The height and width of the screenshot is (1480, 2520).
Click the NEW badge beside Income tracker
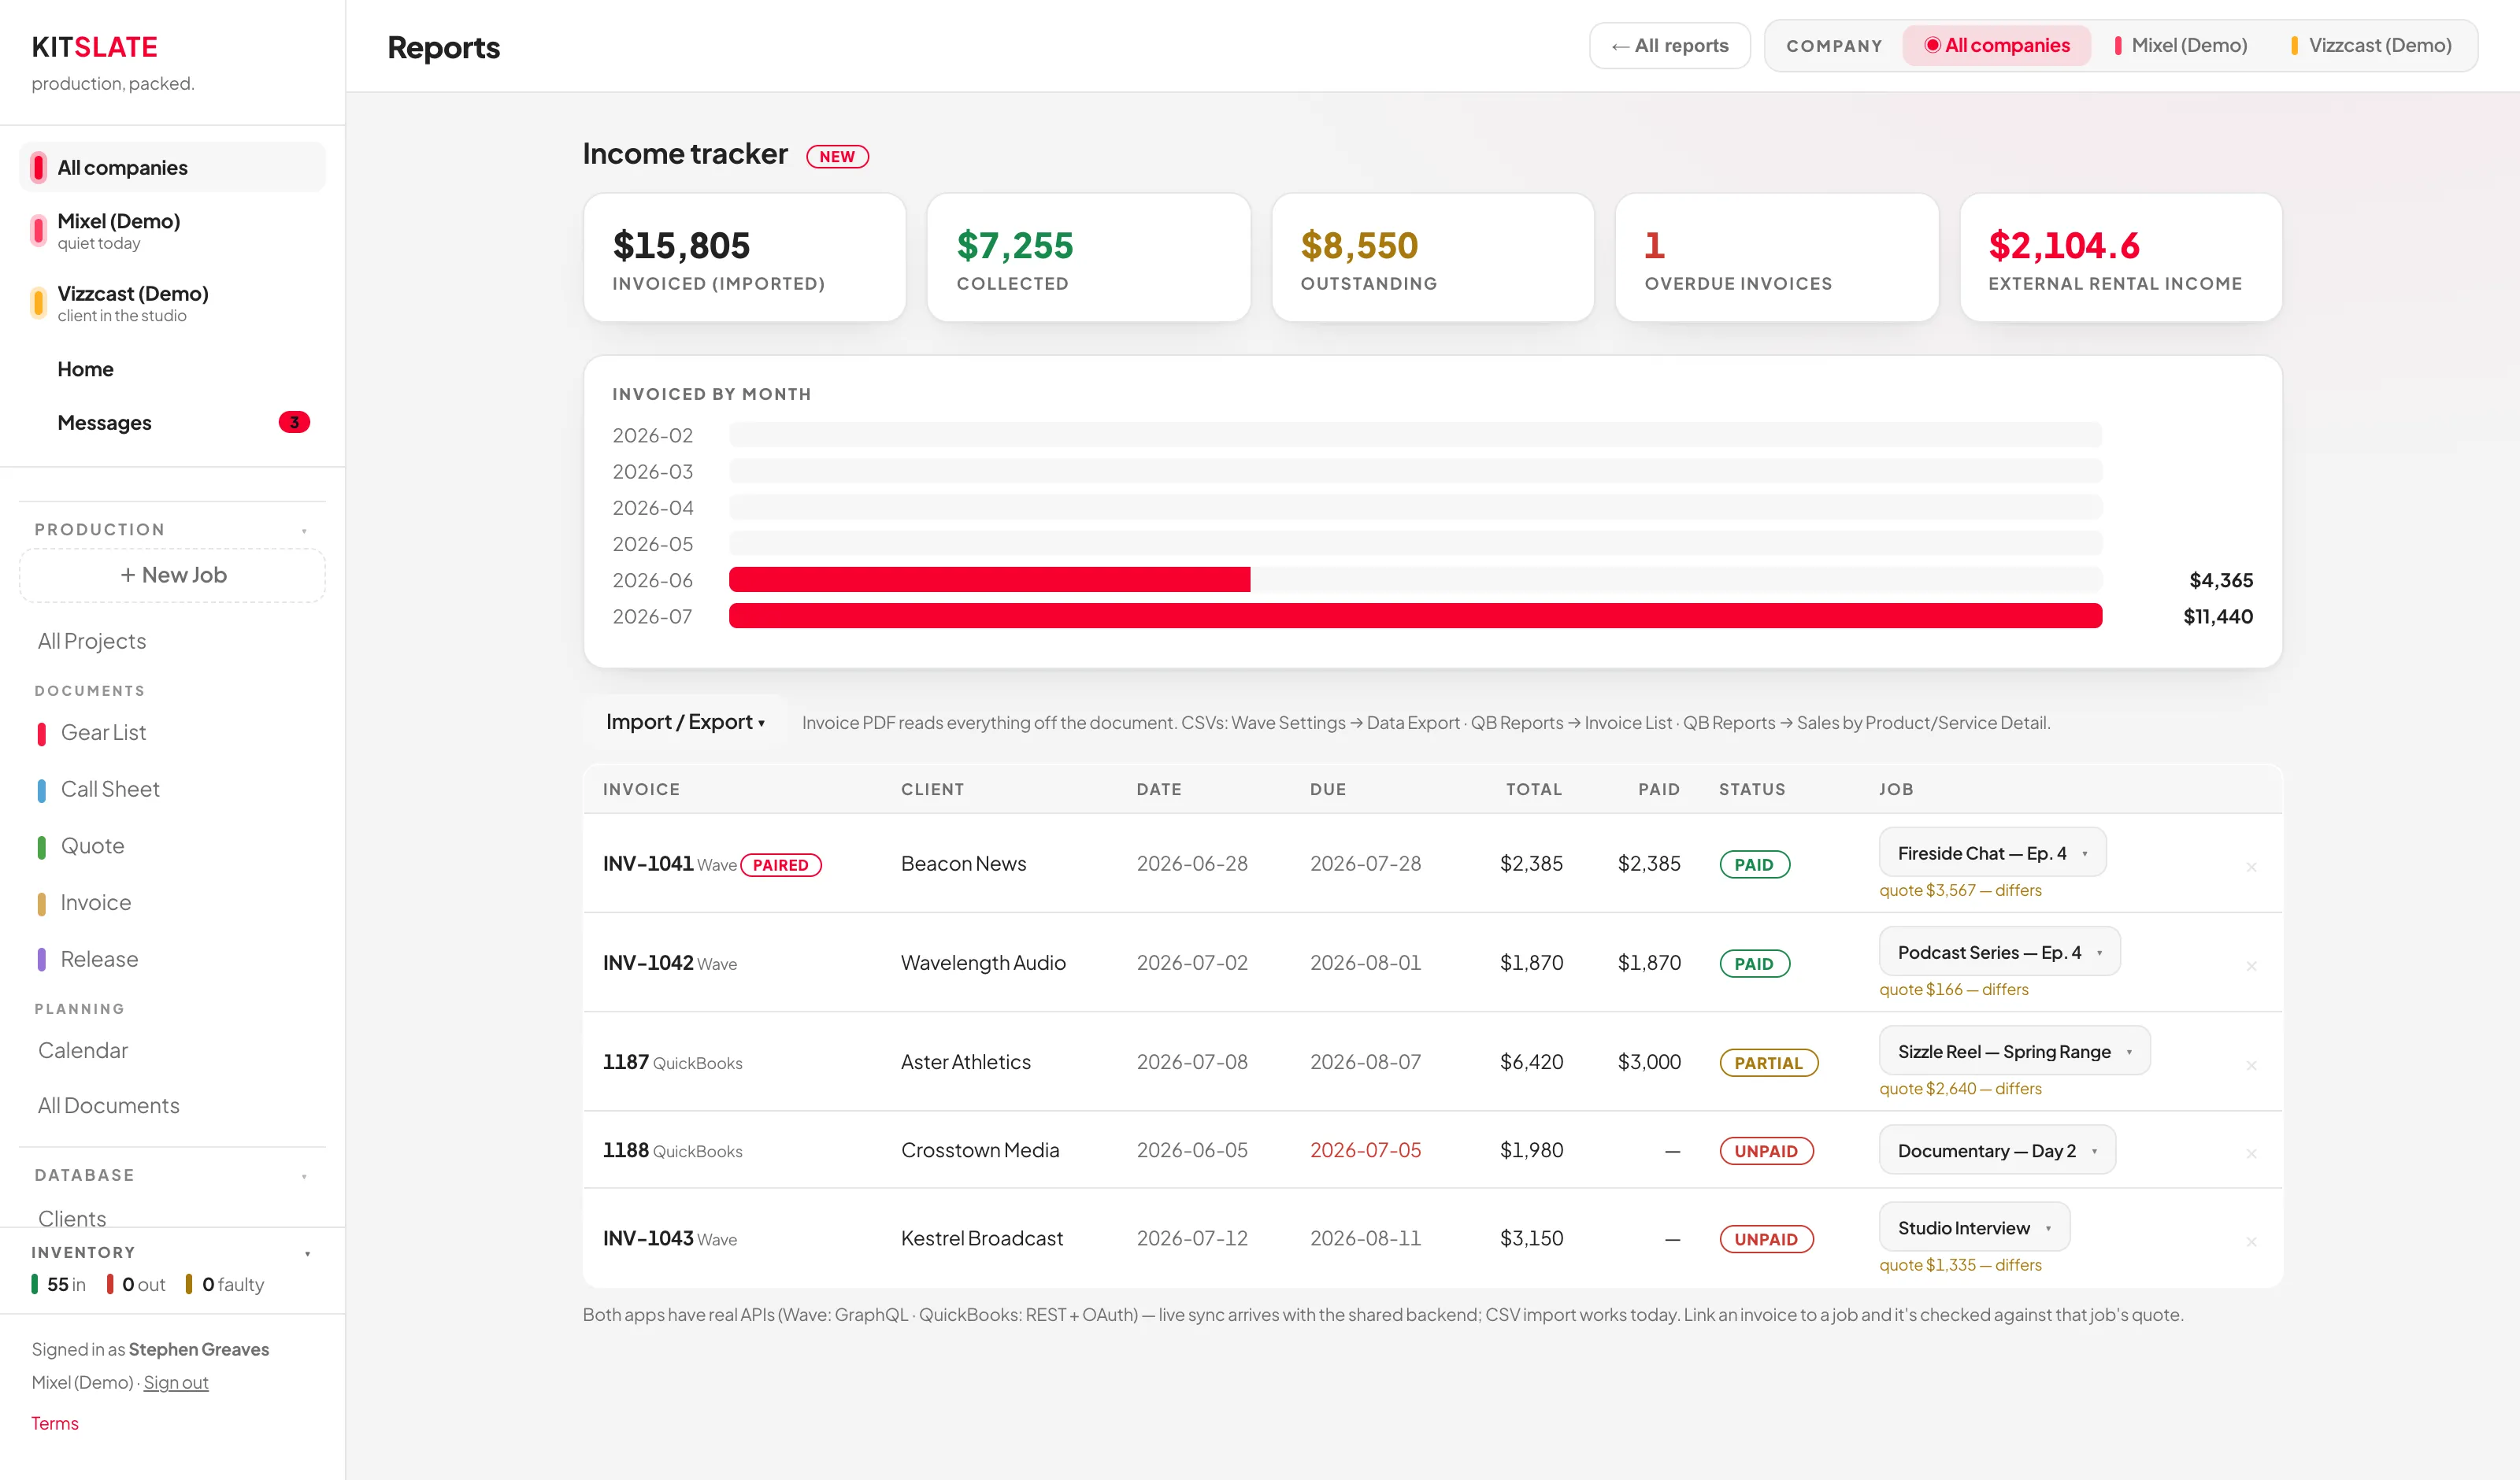click(x=837, y=156)
